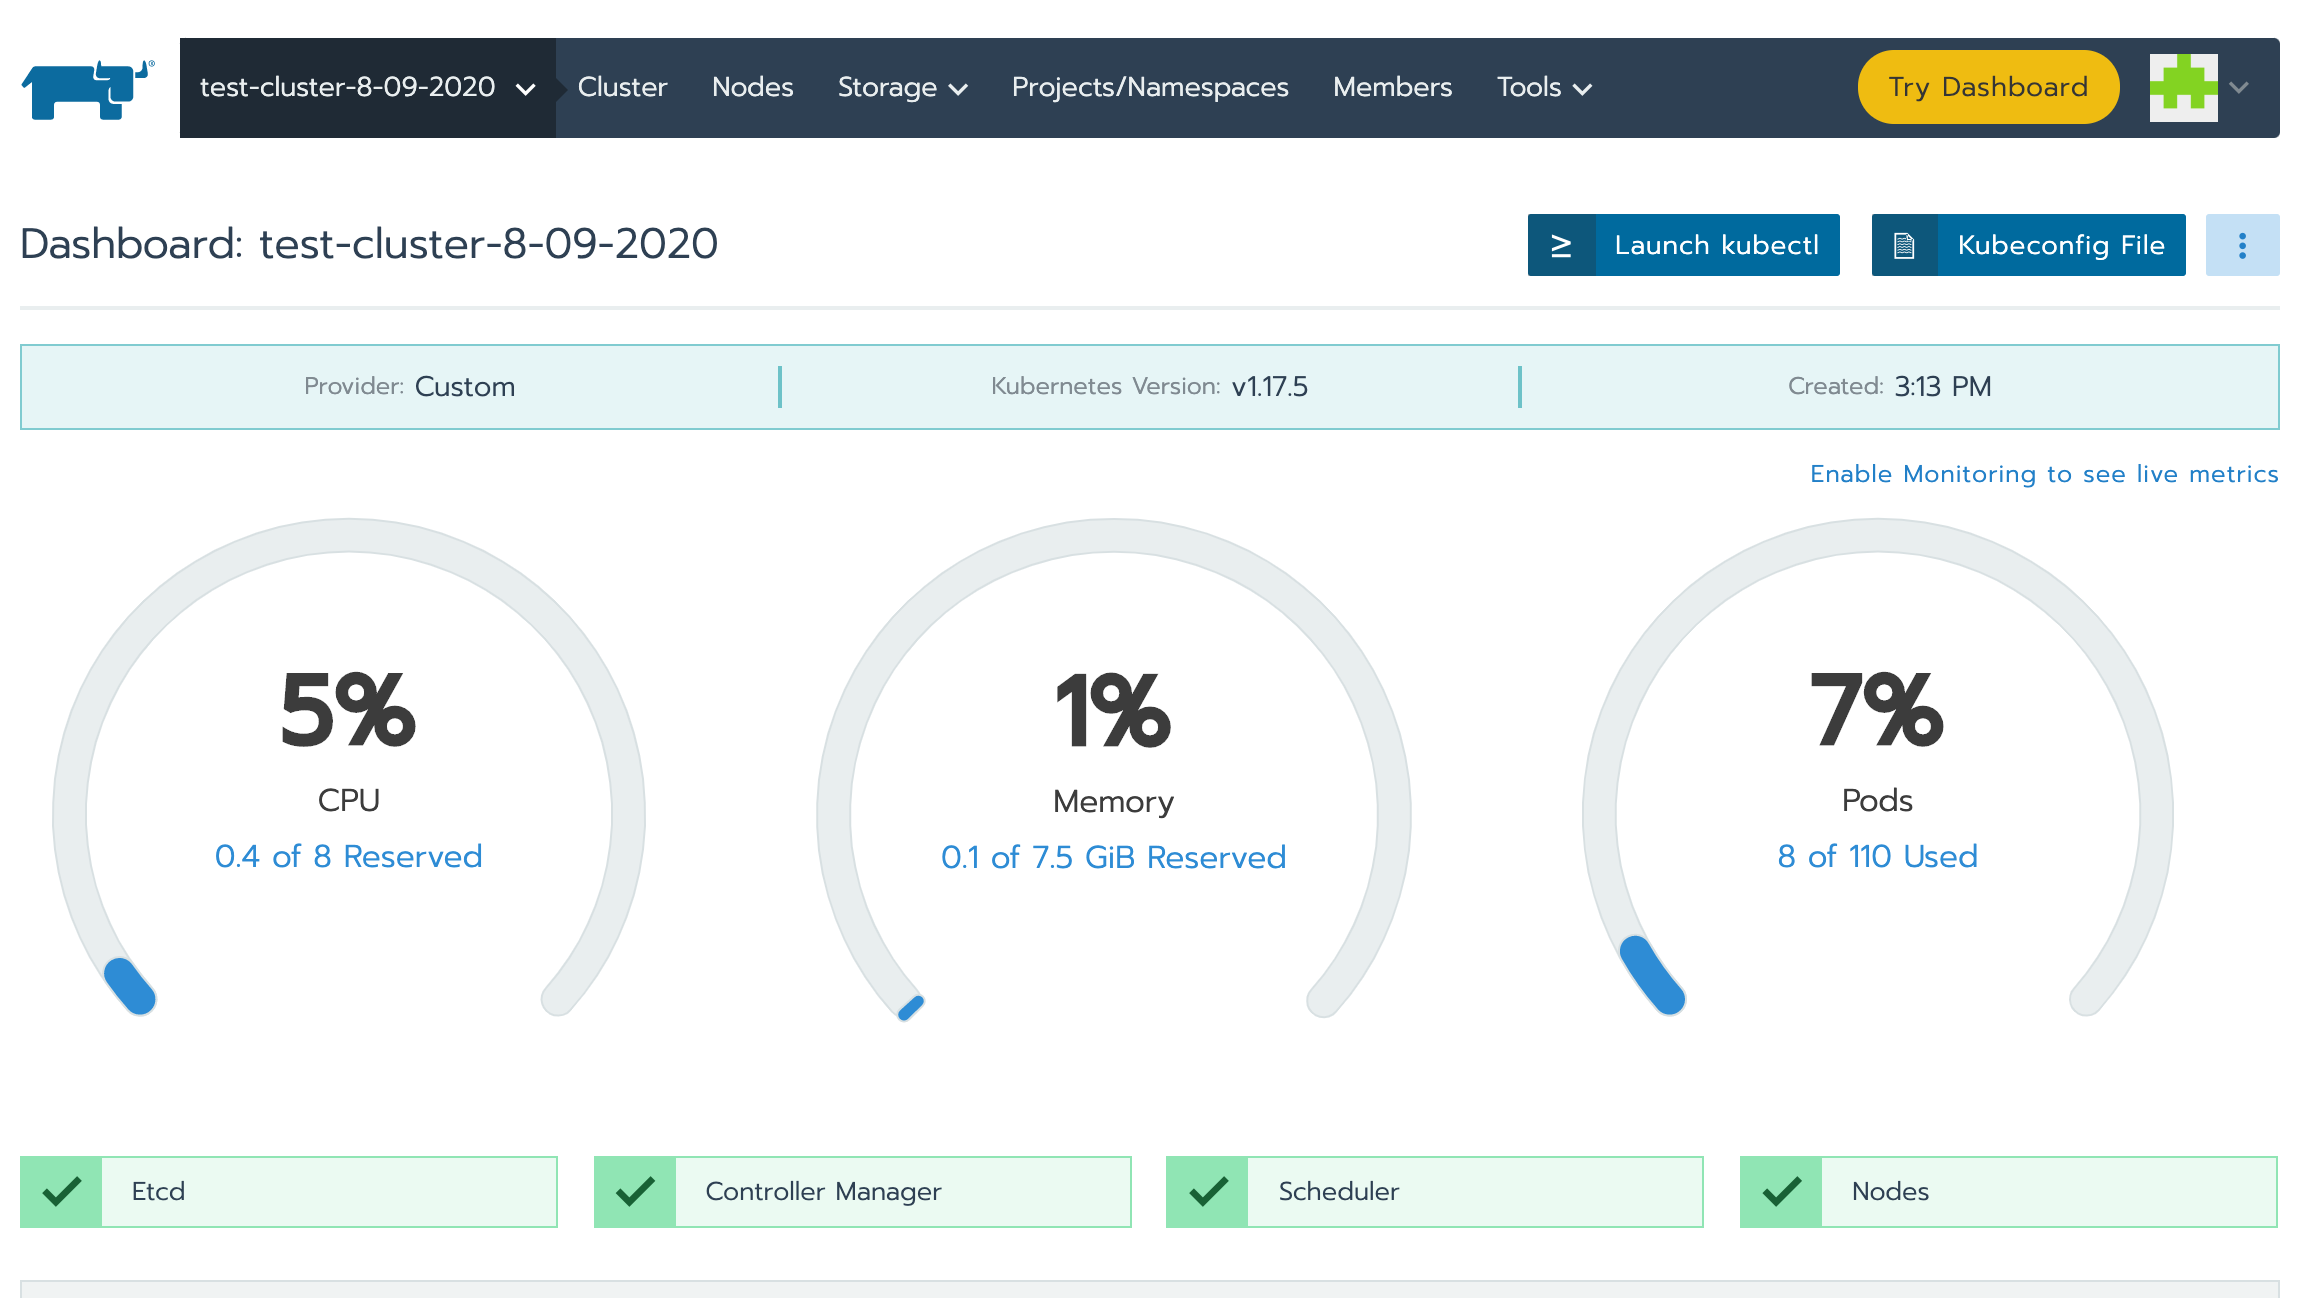Open Projects/Namespaces page
This screenshot has height=1298, width=2316.
pyautogui.click(x=1150, y=88)
